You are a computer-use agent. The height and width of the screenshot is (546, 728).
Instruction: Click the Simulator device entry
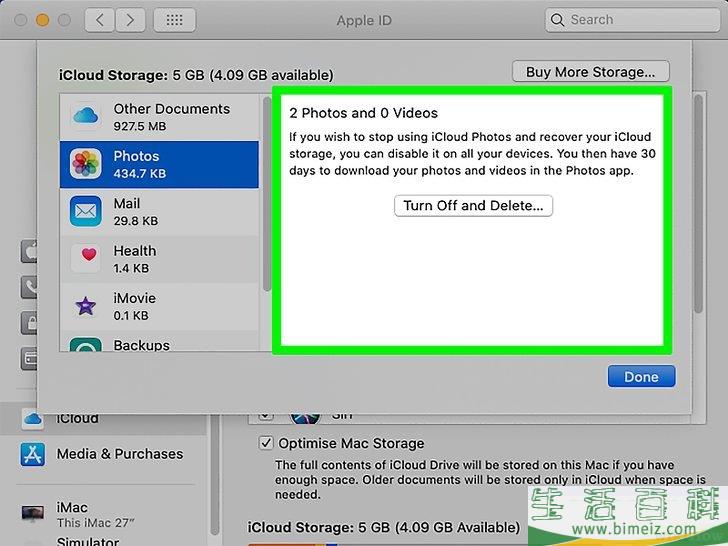88,541
